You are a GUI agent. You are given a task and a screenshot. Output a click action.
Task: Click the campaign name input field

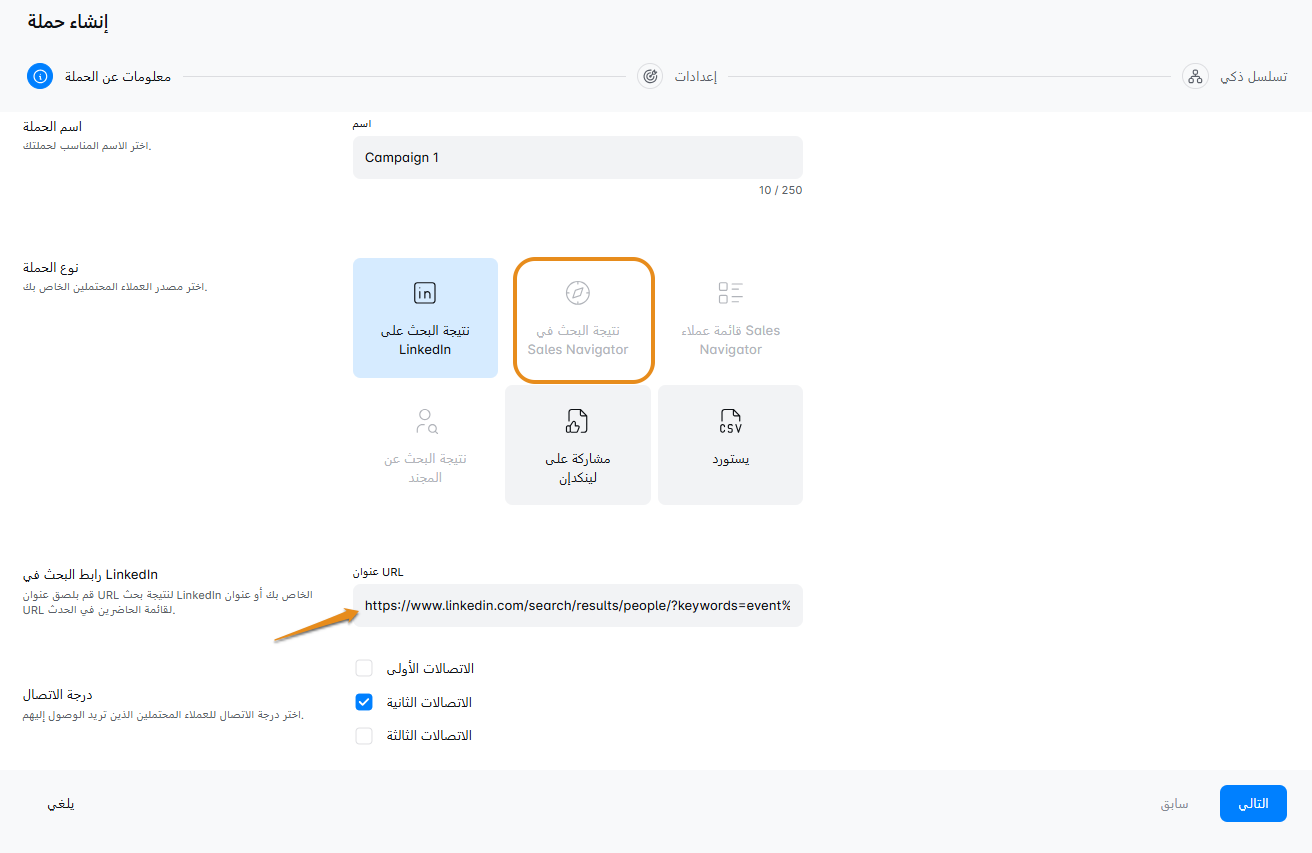[577, 158]
